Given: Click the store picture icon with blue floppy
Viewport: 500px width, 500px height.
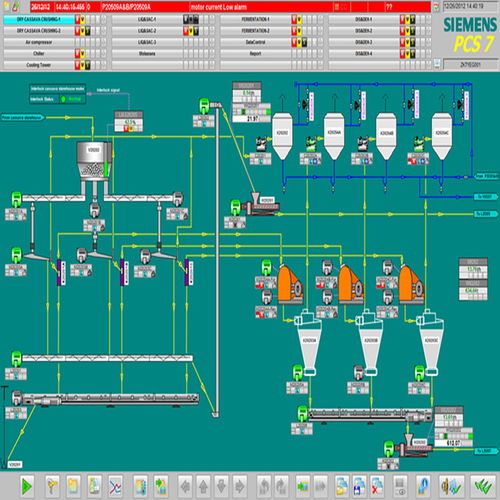Looking at the screenshot, I should (359, 486).
